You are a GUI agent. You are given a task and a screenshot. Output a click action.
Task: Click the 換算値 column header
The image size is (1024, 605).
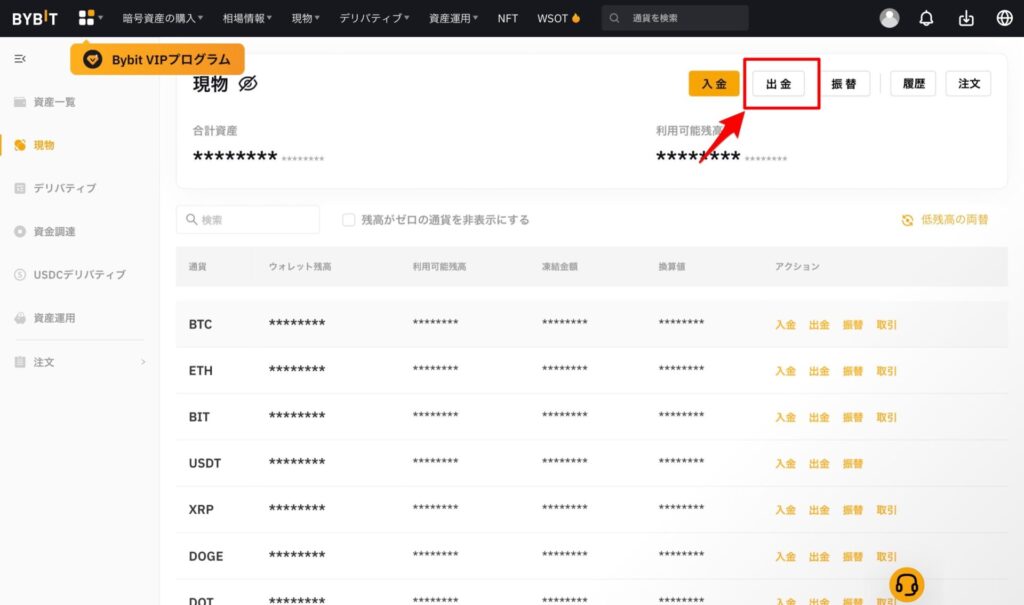coord(672,267)
